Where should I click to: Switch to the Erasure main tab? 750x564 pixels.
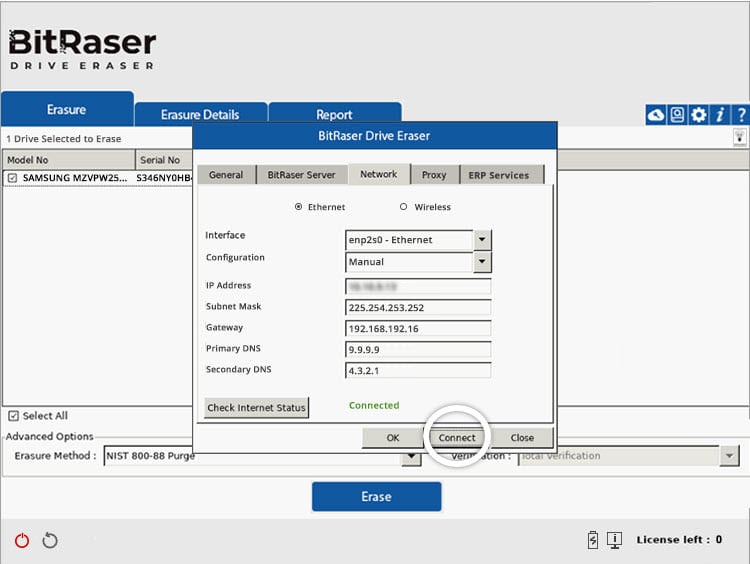tap(67, 110)
